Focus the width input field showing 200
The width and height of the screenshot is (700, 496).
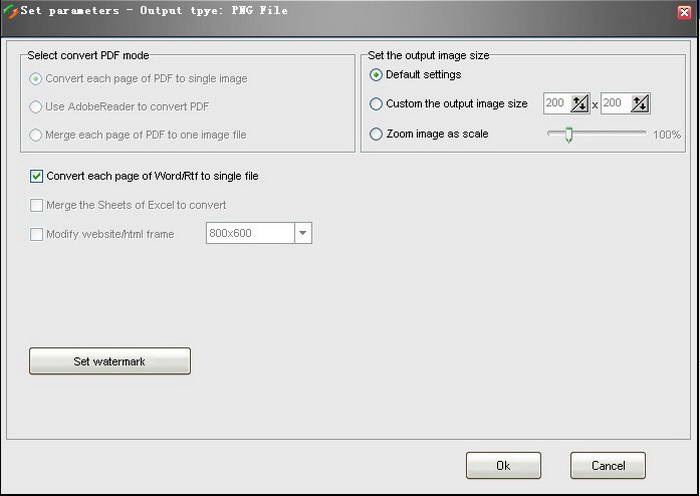point(557,104)
